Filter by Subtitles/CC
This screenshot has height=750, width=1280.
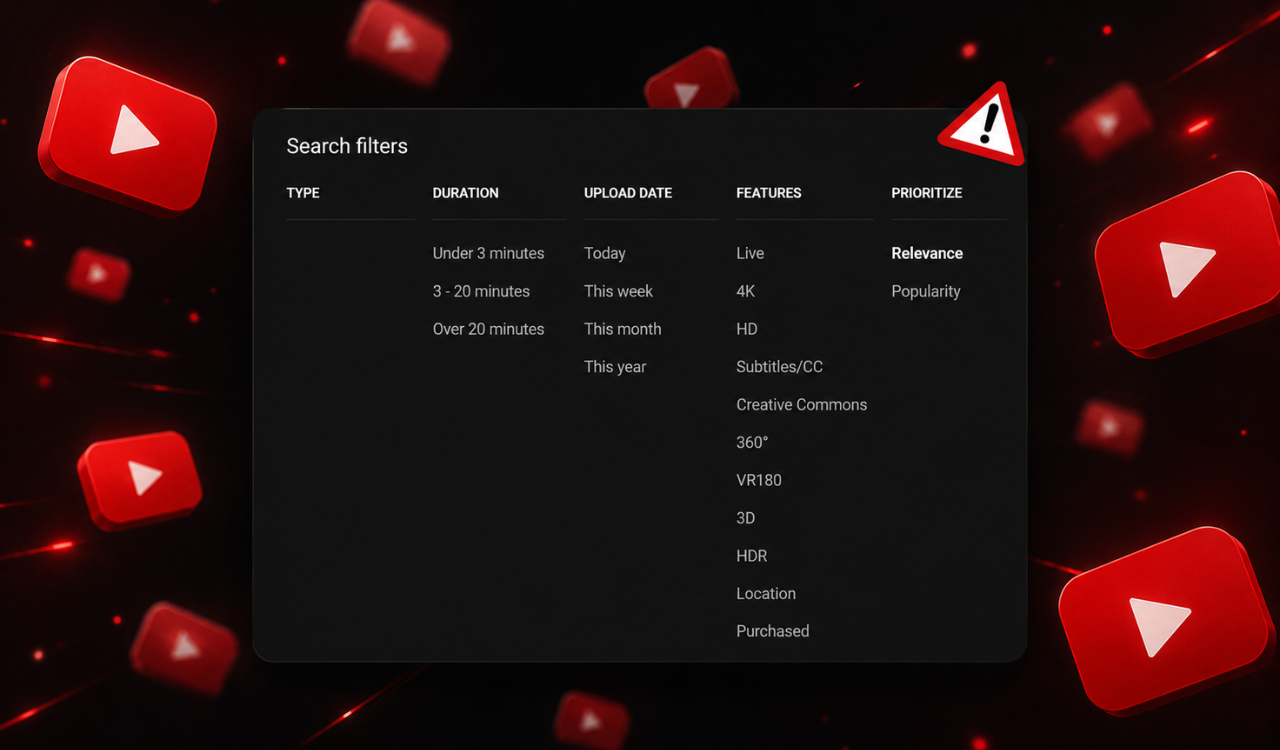tap(779, 367)
